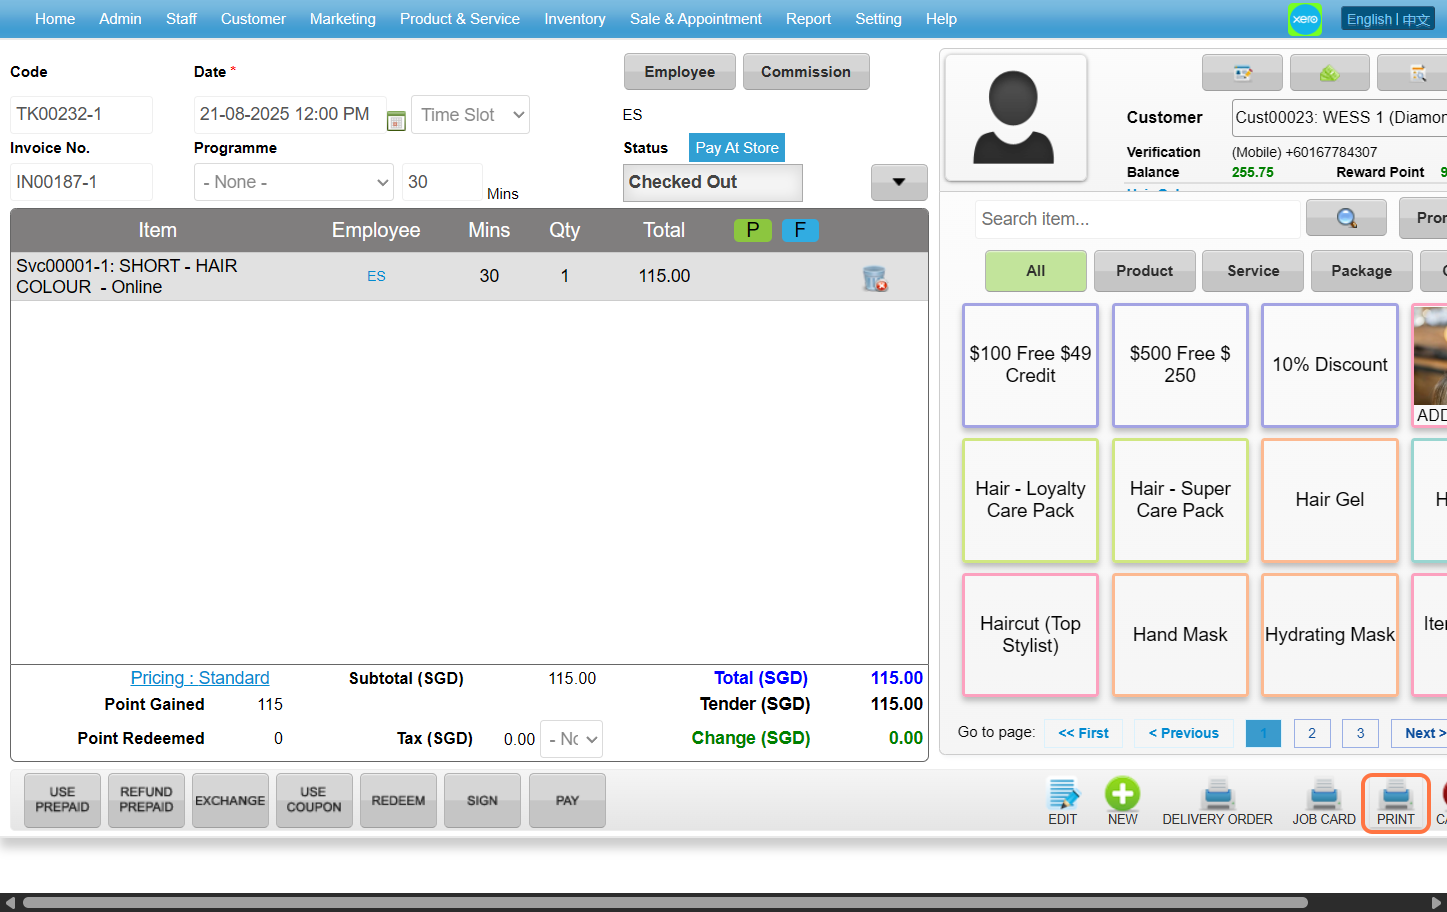Click the magnifier search button
This screenshot has height=912, width=1447.
click(x=1346, y=218)
